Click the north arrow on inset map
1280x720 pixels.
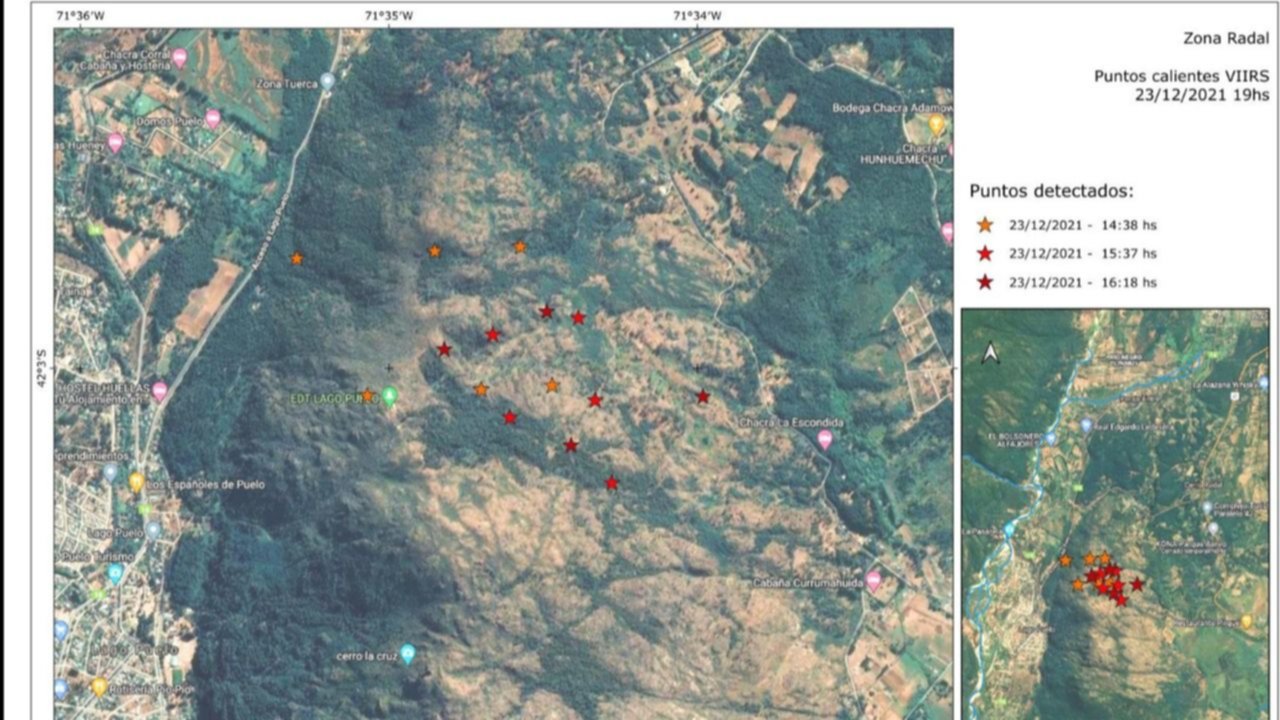point(990,353)
